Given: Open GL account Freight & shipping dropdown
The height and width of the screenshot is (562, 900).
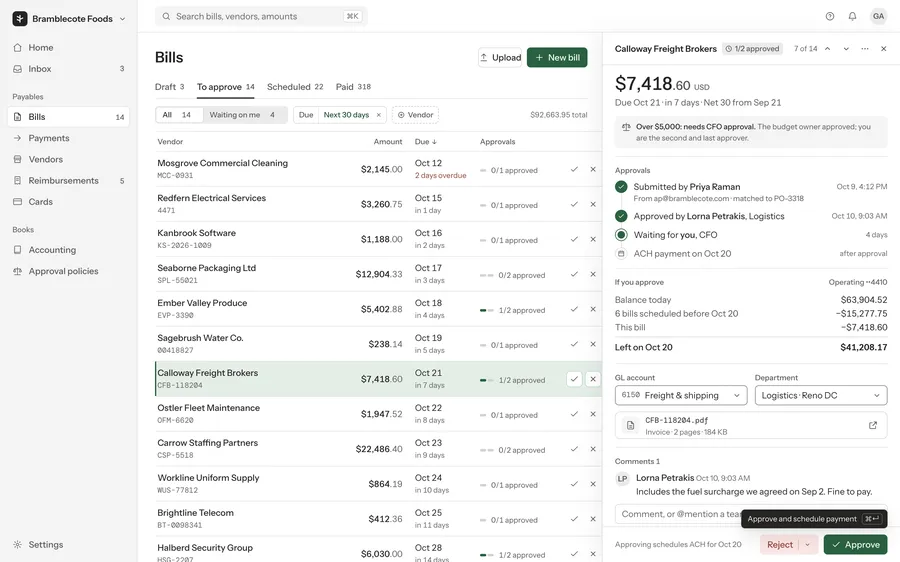Looking at the screenshot, I should pos(681,396).
